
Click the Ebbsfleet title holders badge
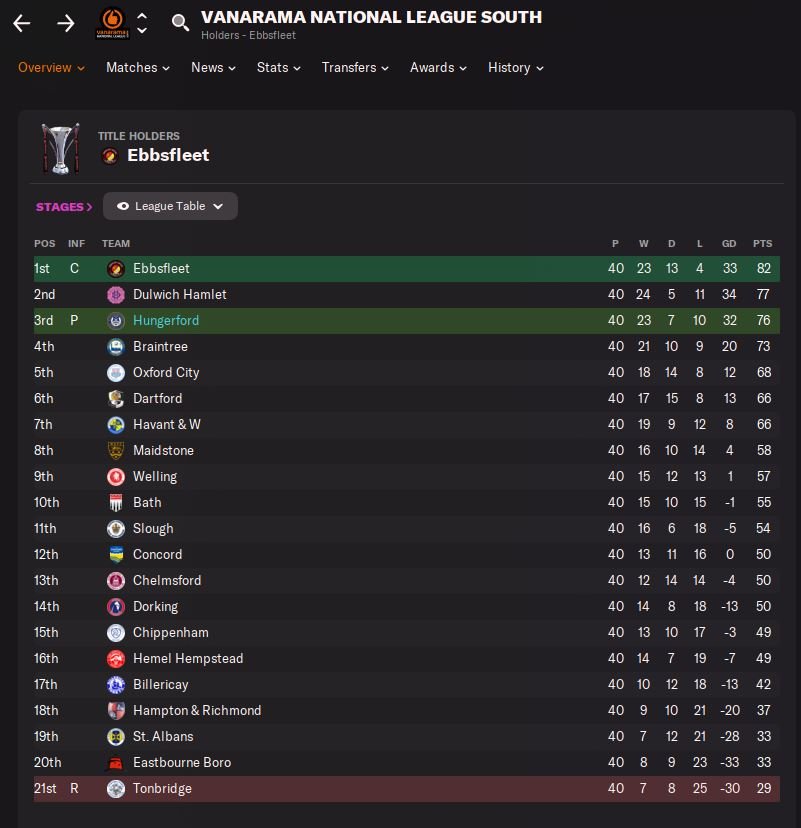110,156
